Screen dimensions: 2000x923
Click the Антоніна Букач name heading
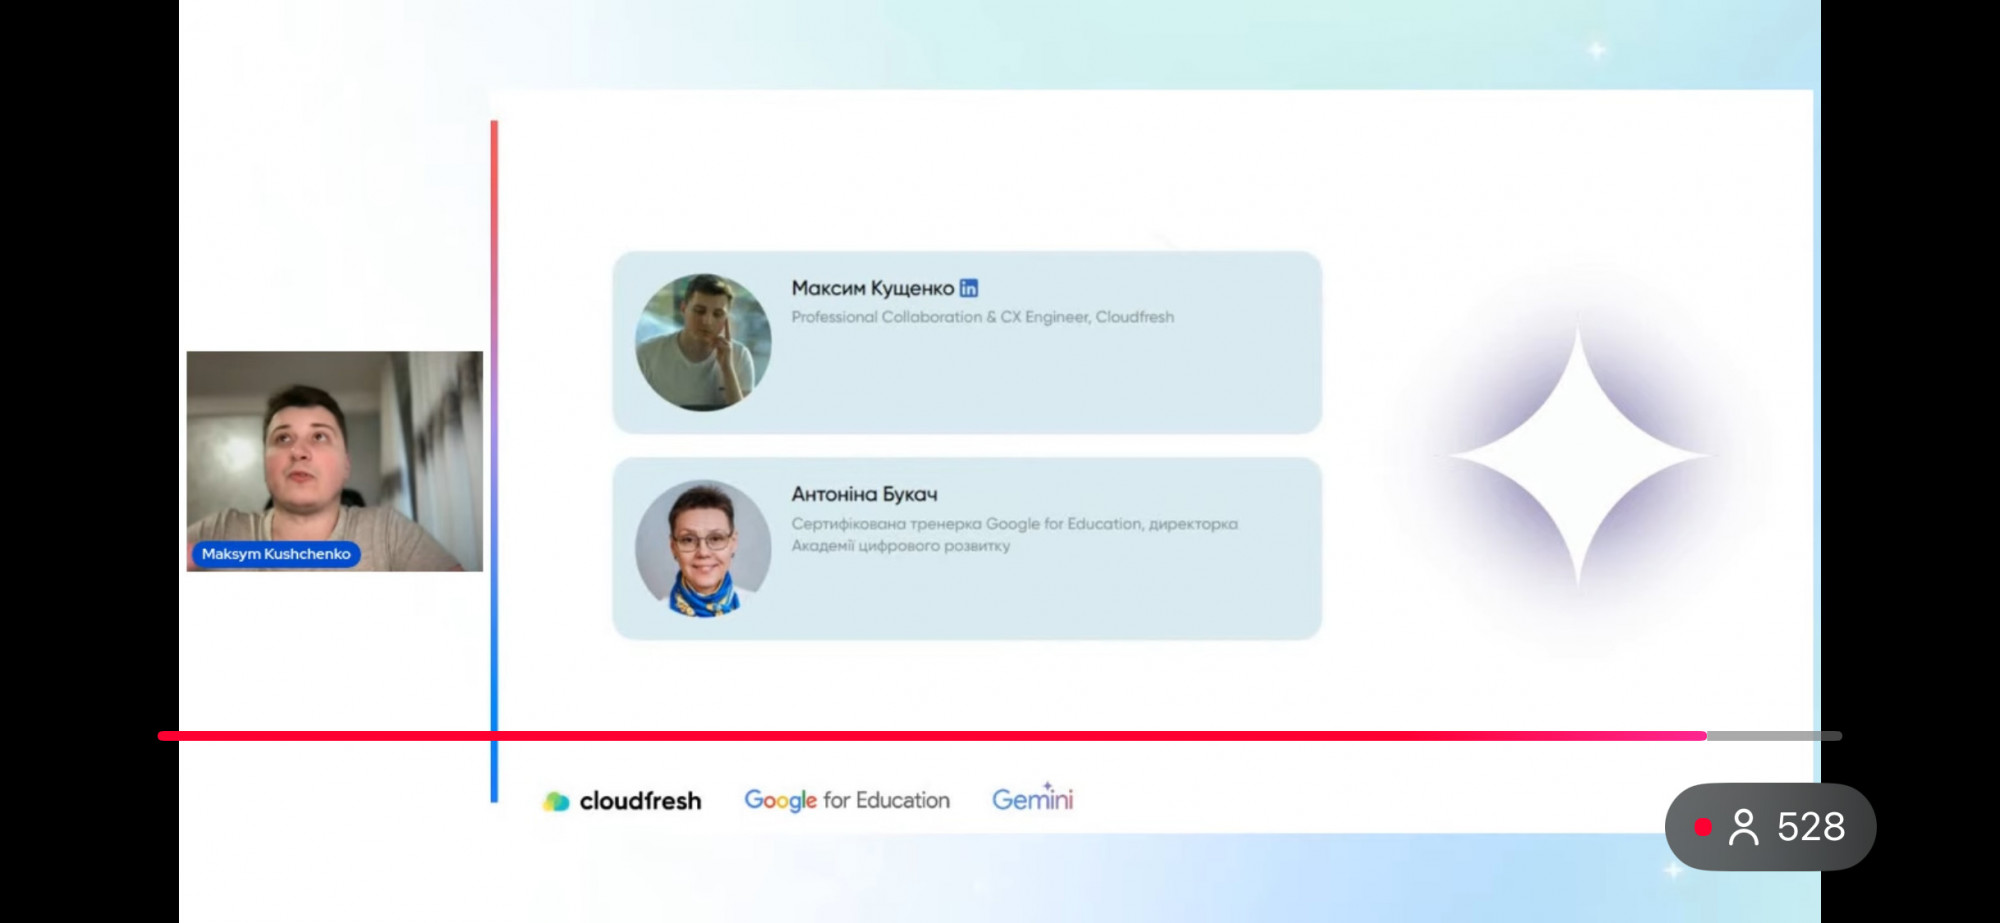(x=864, y=494)
